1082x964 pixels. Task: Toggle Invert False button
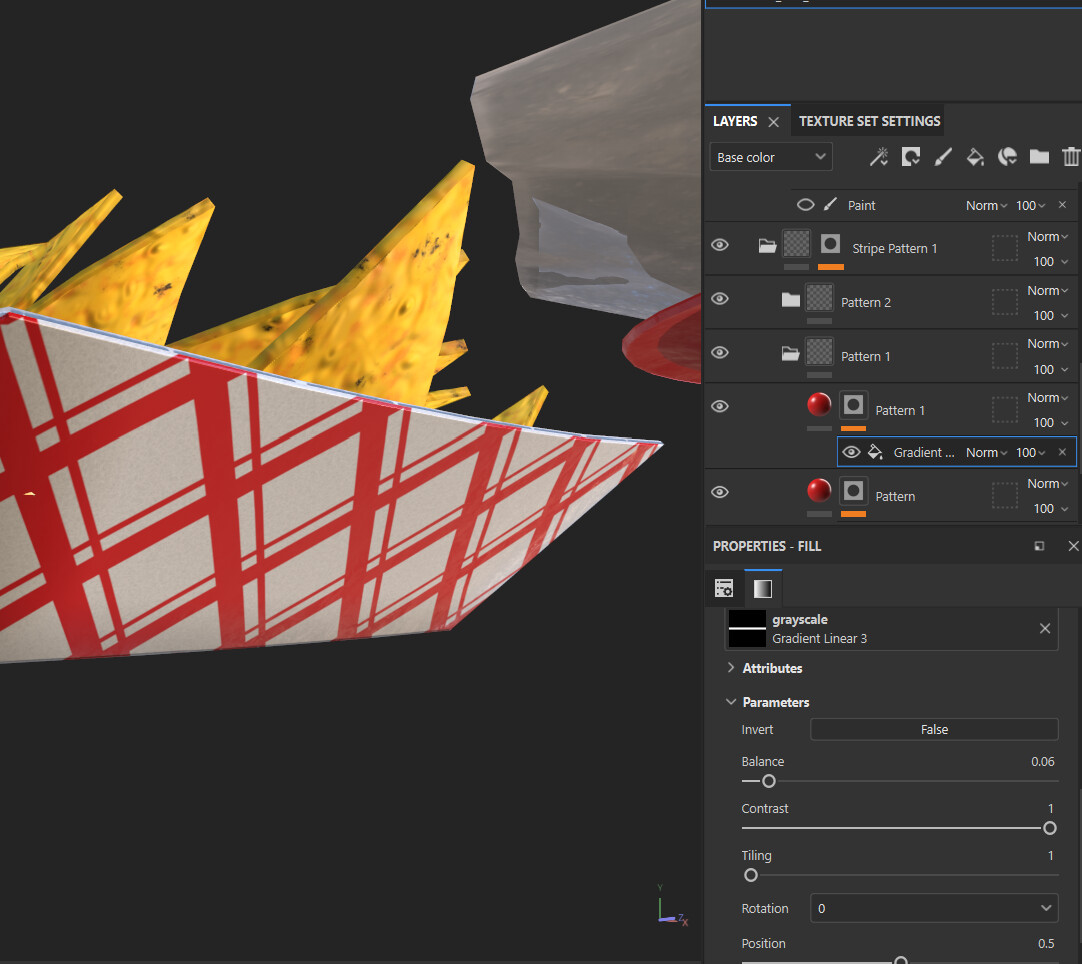pyautogui.click(x=934, y=729)
